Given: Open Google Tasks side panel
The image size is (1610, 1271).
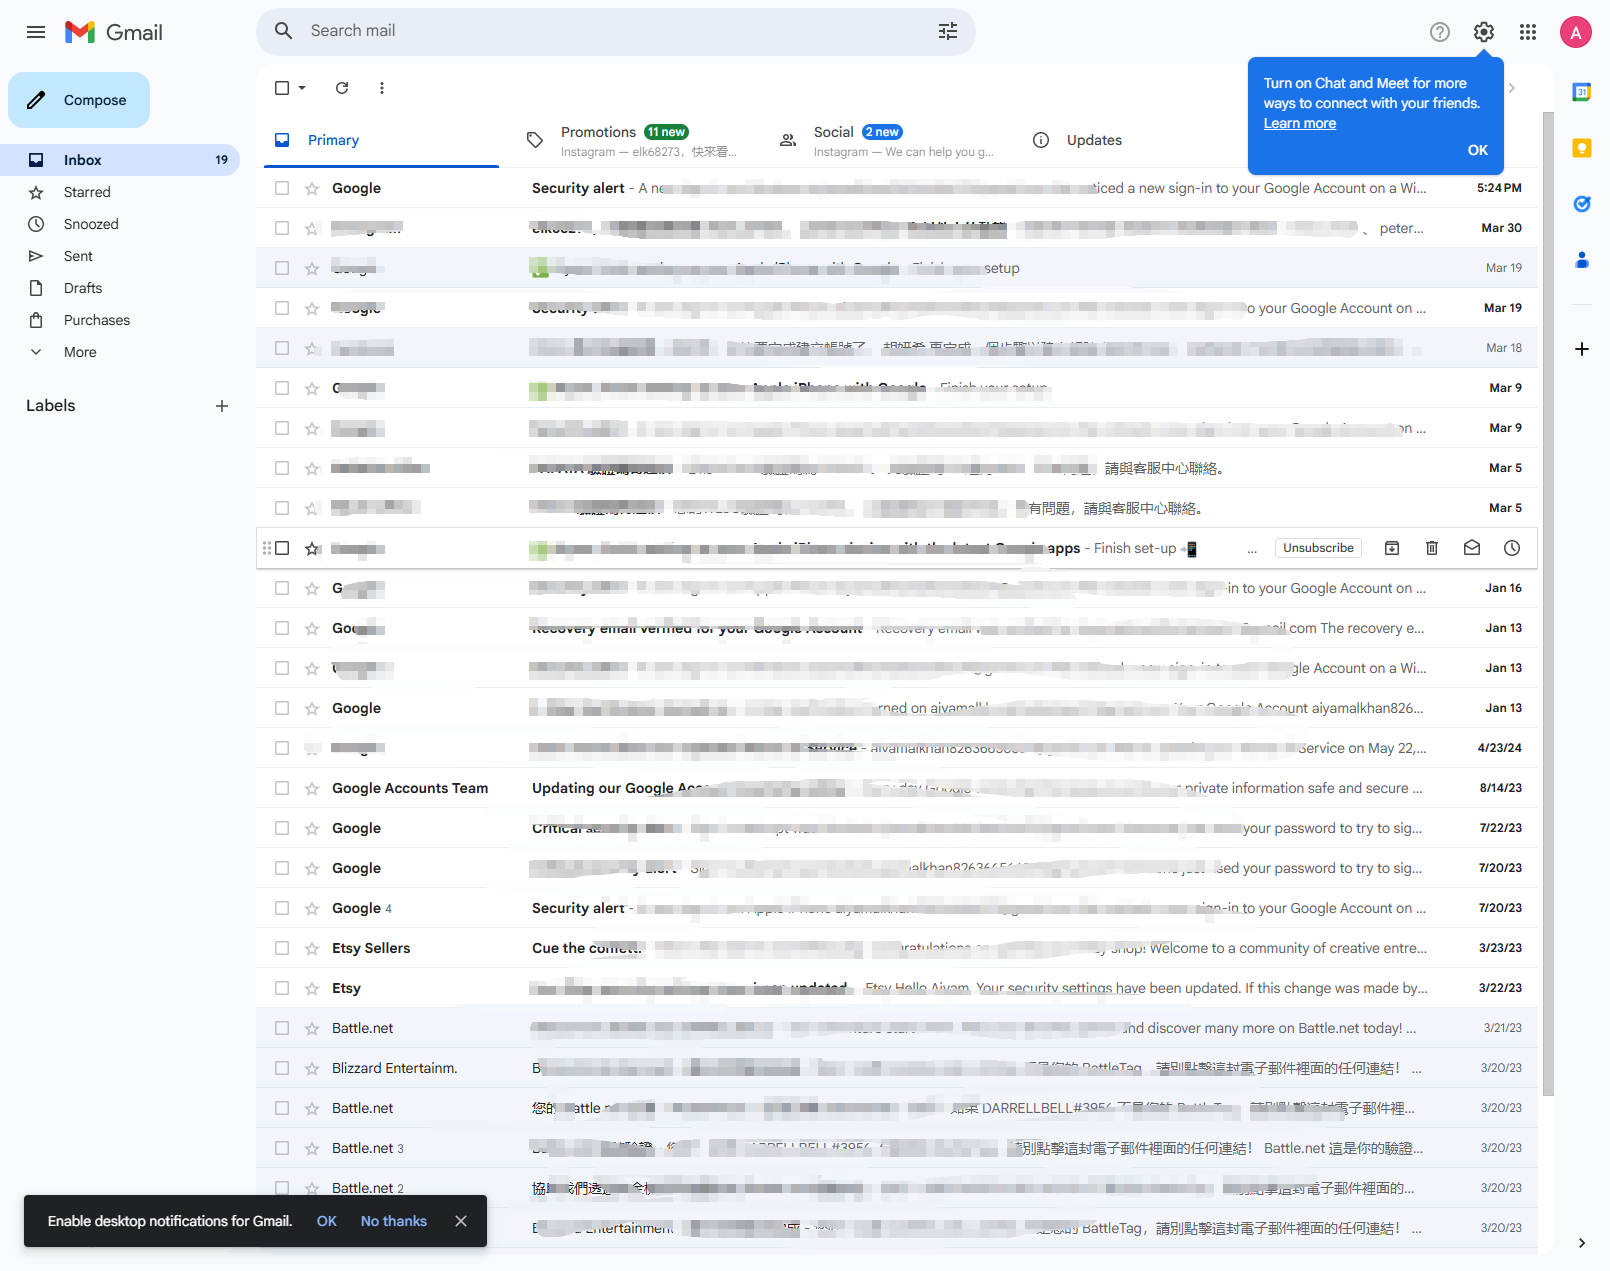Looking at the screenshot, I should coord(1582,204).
